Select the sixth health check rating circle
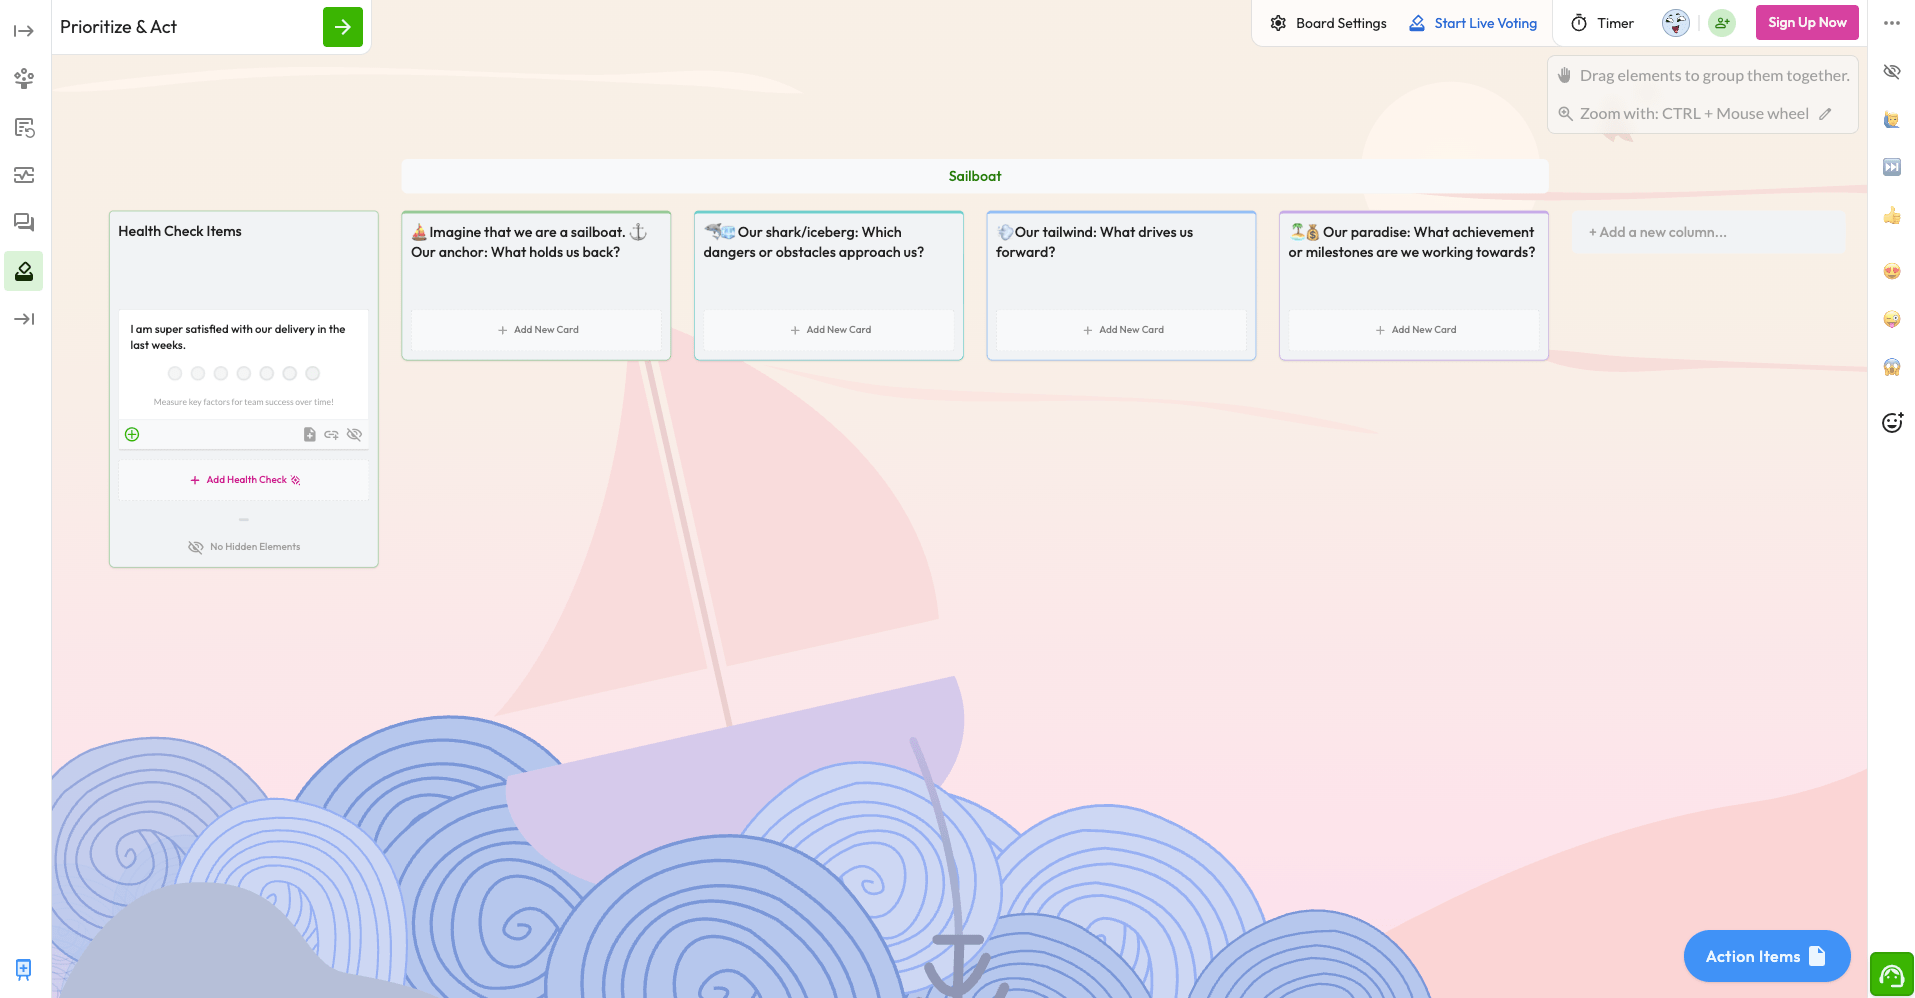Viewport: 1915px width, 998px height. 290,373
